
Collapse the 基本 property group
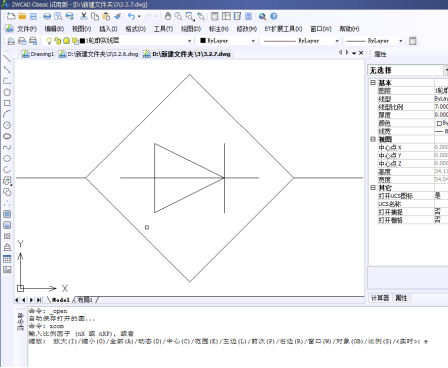(x=373, y=82)
